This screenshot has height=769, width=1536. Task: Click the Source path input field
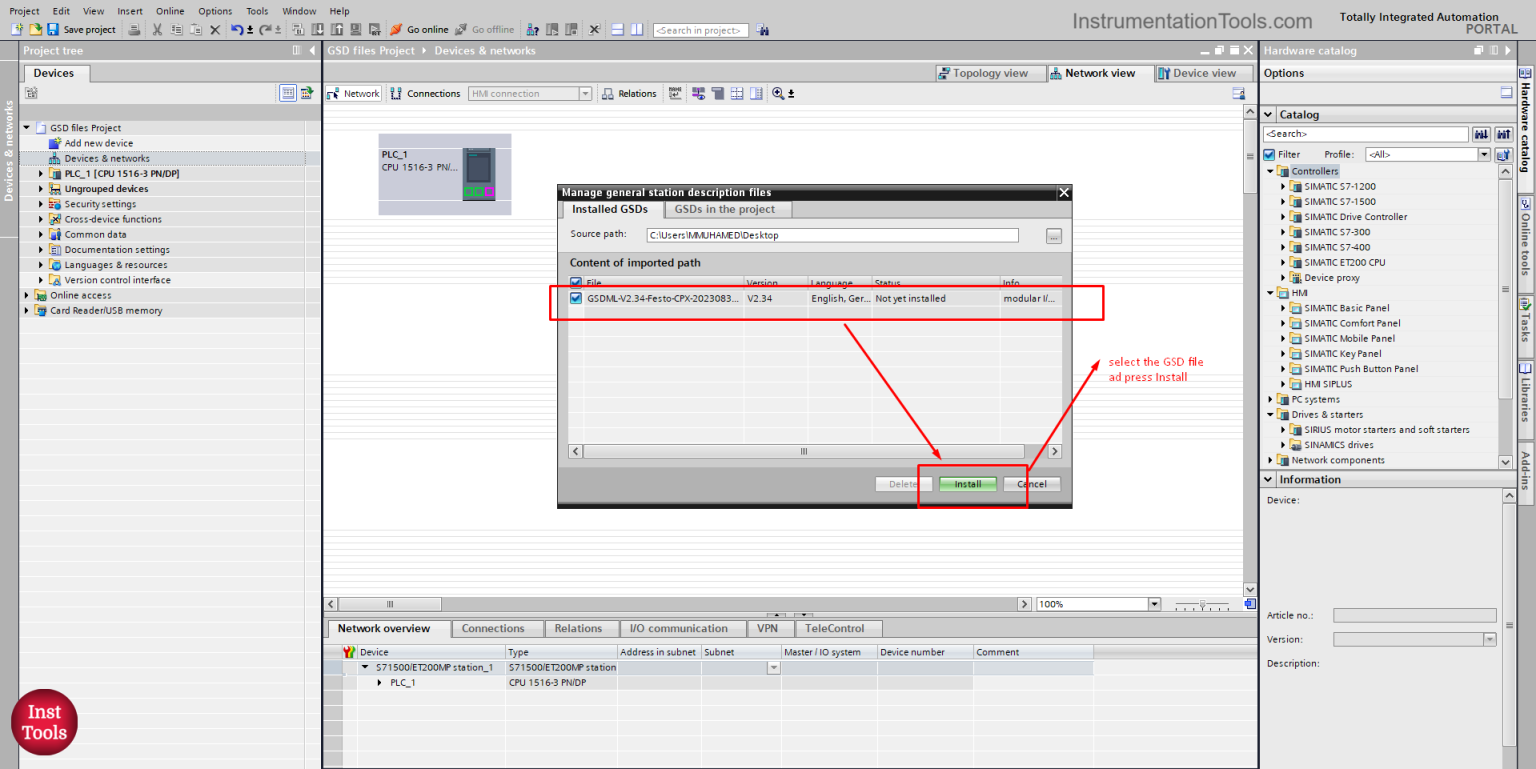coord(832,236)
